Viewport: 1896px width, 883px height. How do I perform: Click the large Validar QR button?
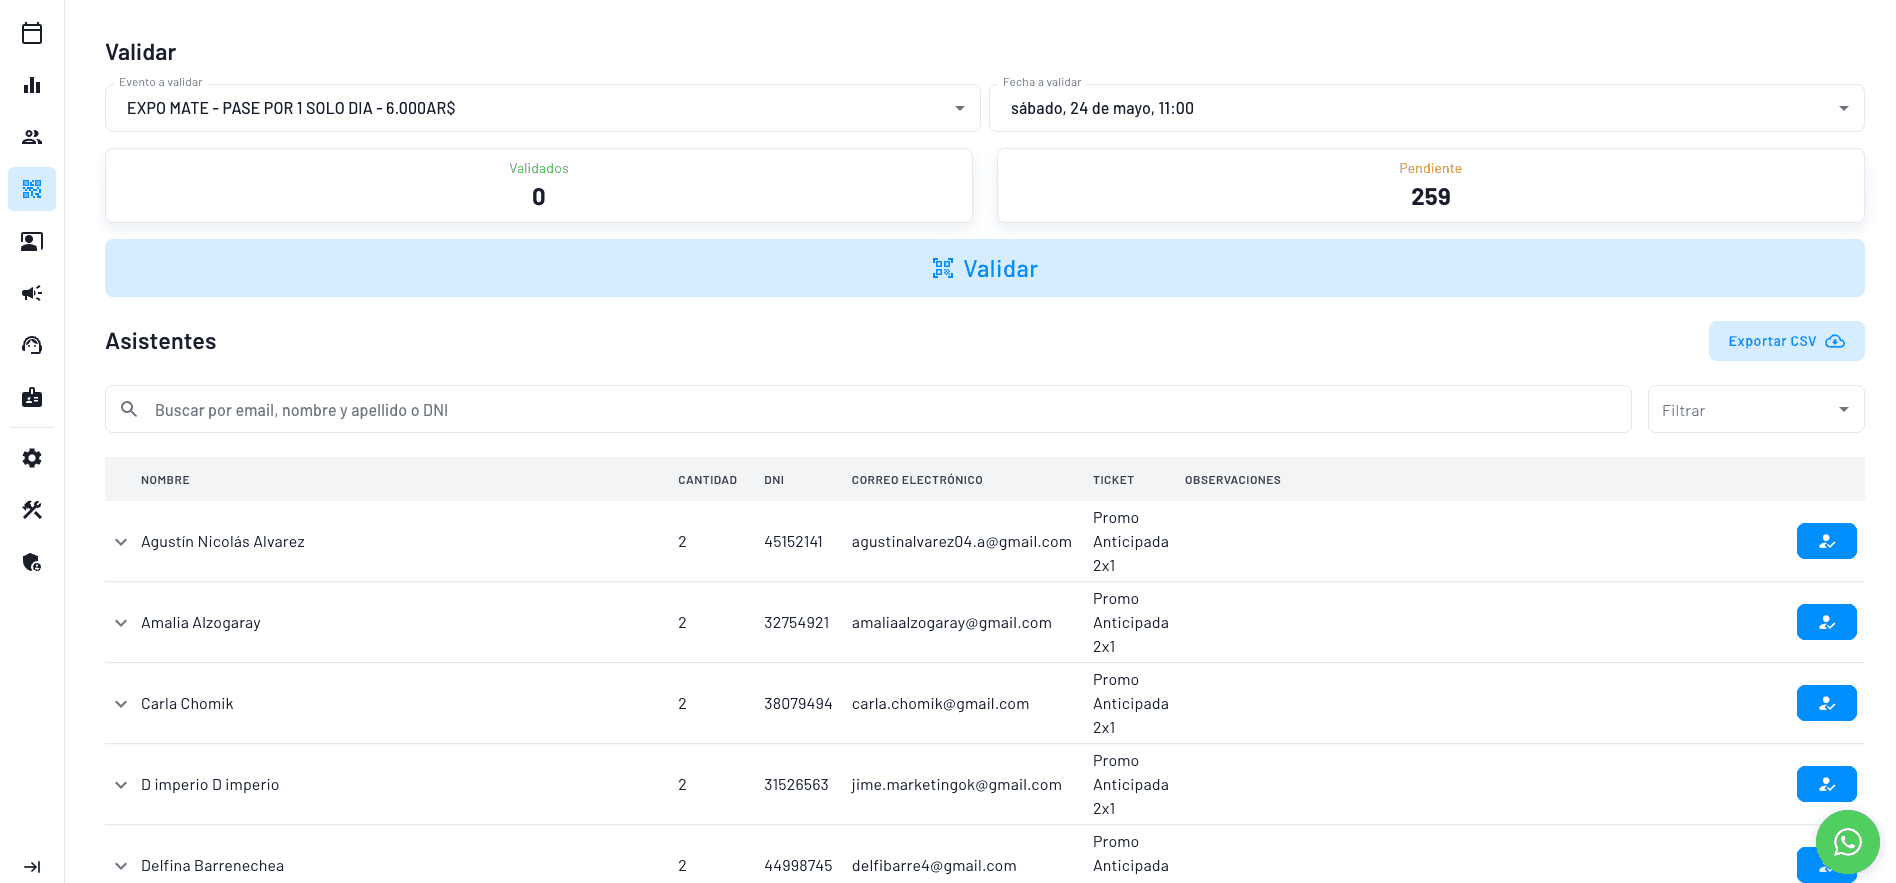(985, 268)
